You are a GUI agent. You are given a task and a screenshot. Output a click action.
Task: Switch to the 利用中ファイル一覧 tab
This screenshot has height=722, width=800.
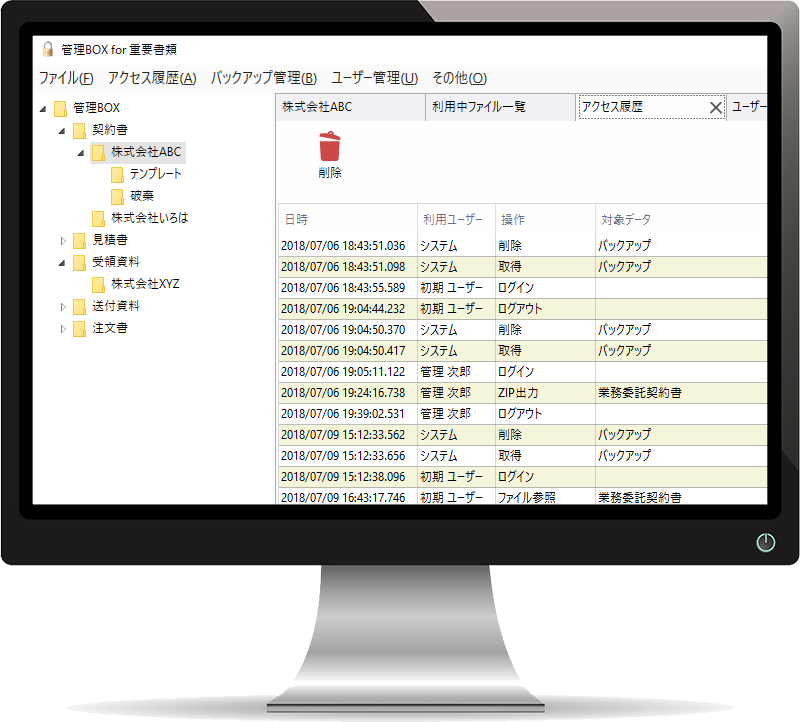[x=479, y=107]
